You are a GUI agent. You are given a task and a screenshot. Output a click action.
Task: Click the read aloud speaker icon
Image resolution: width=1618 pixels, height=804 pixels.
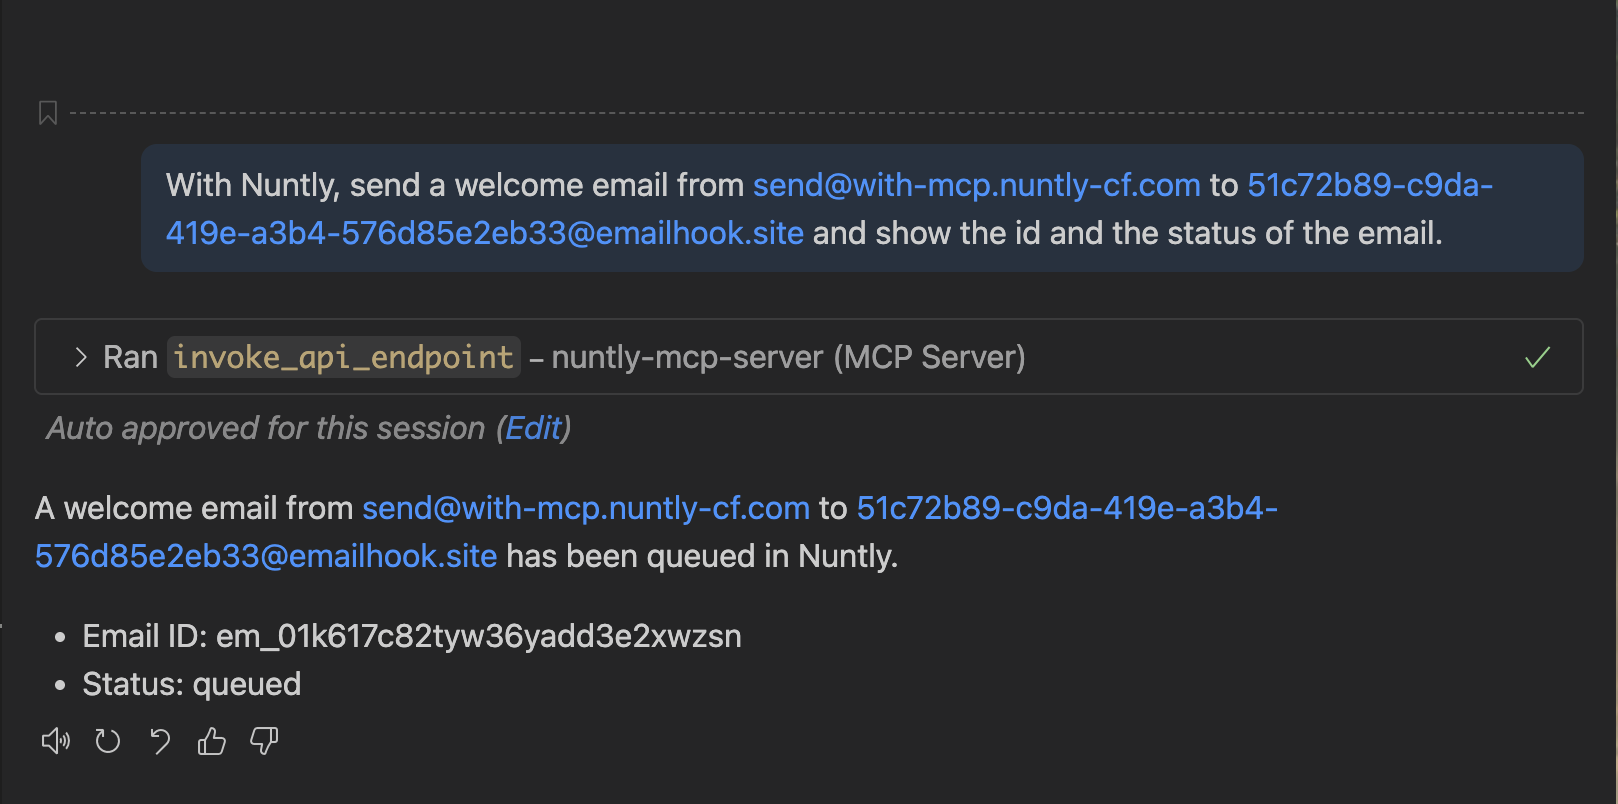click(x=56, y=741)
